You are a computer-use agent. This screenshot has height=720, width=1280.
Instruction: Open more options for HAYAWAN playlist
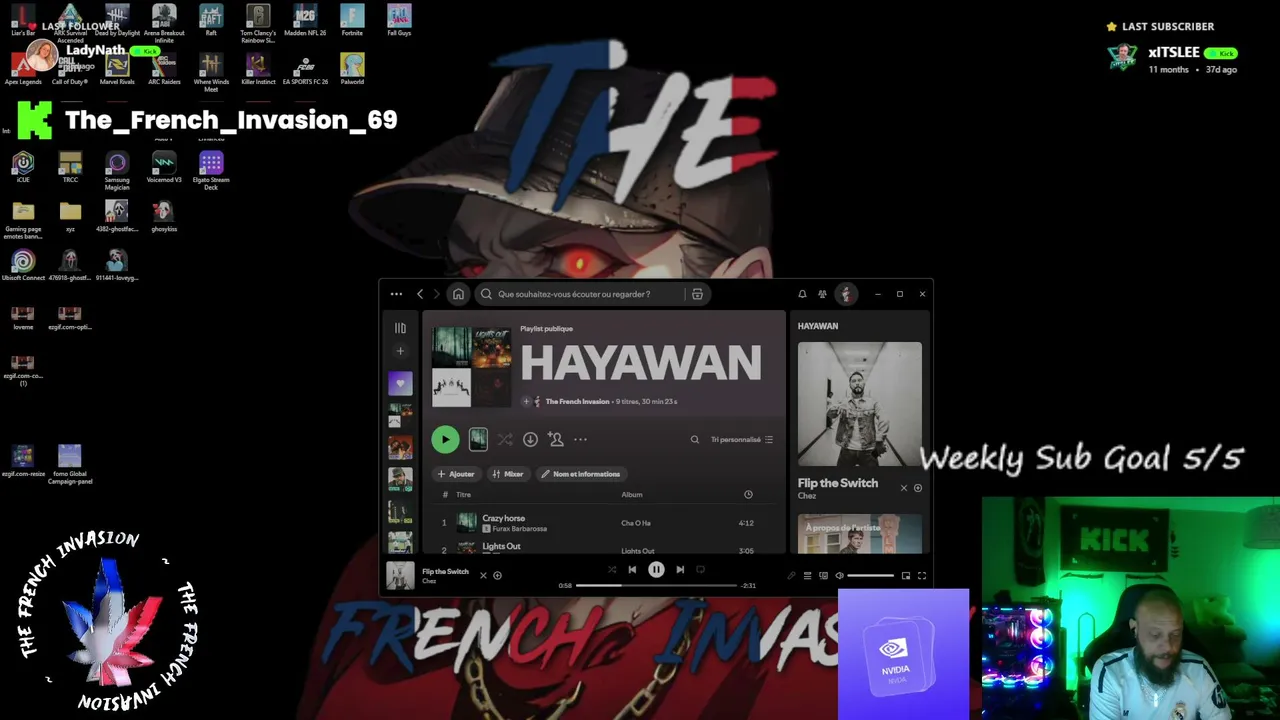(580, 440)
